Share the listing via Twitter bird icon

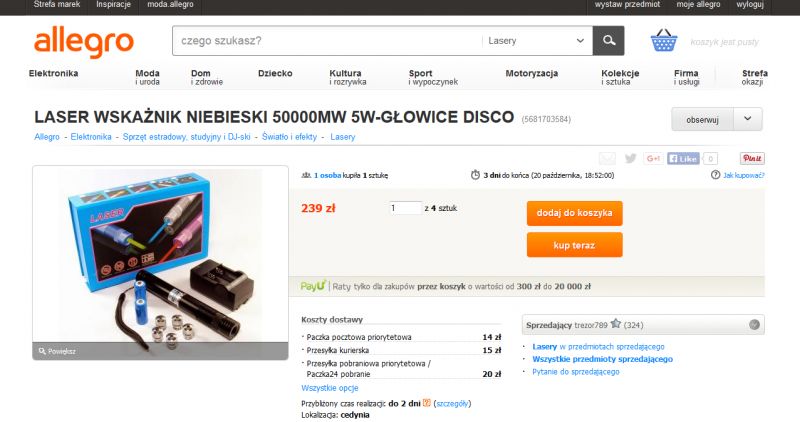(x=631, y=158)
